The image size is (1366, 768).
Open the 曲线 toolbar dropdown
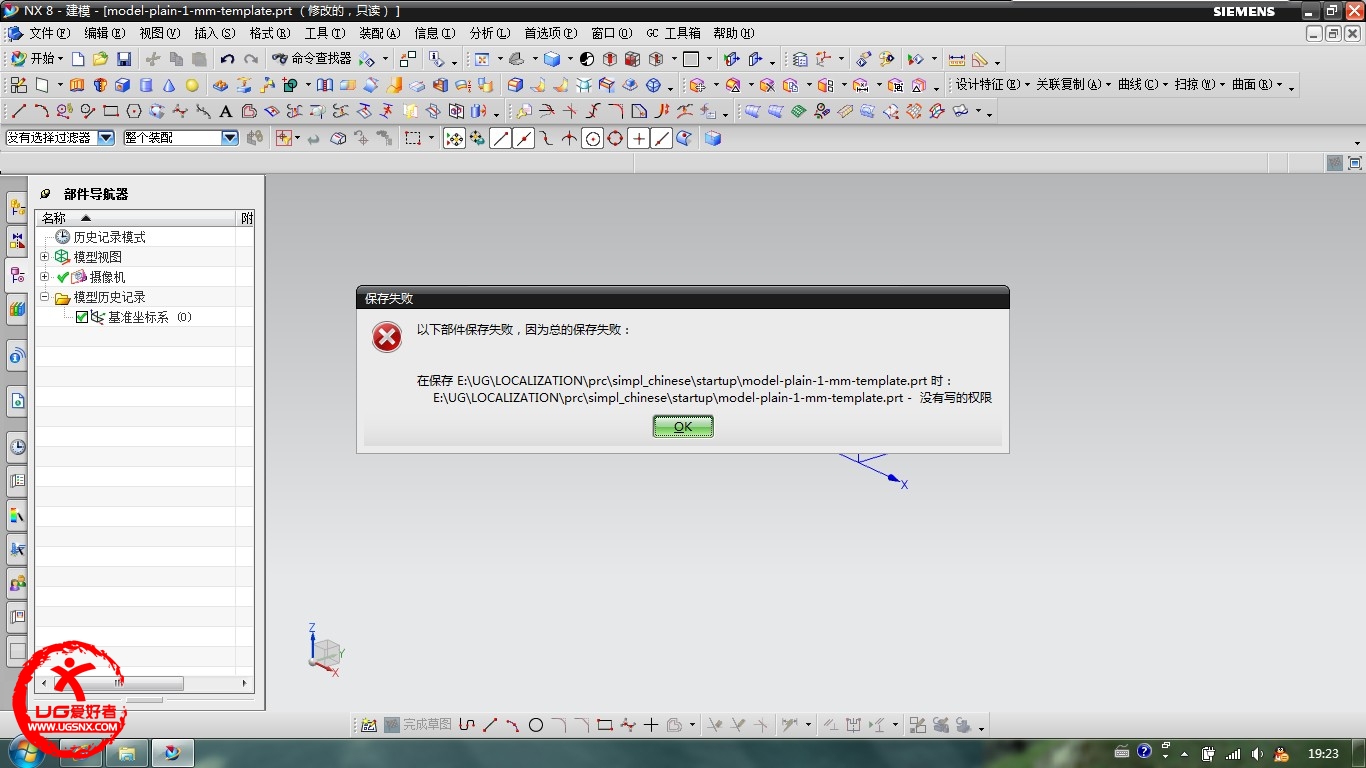click(x=1142, y=85)
